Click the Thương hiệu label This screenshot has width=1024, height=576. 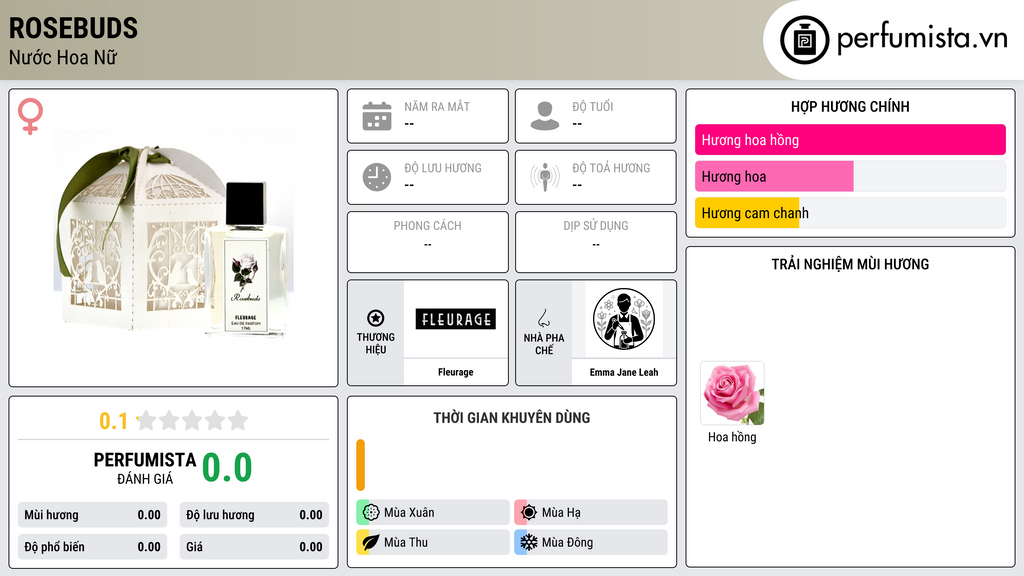click(376, 344)
